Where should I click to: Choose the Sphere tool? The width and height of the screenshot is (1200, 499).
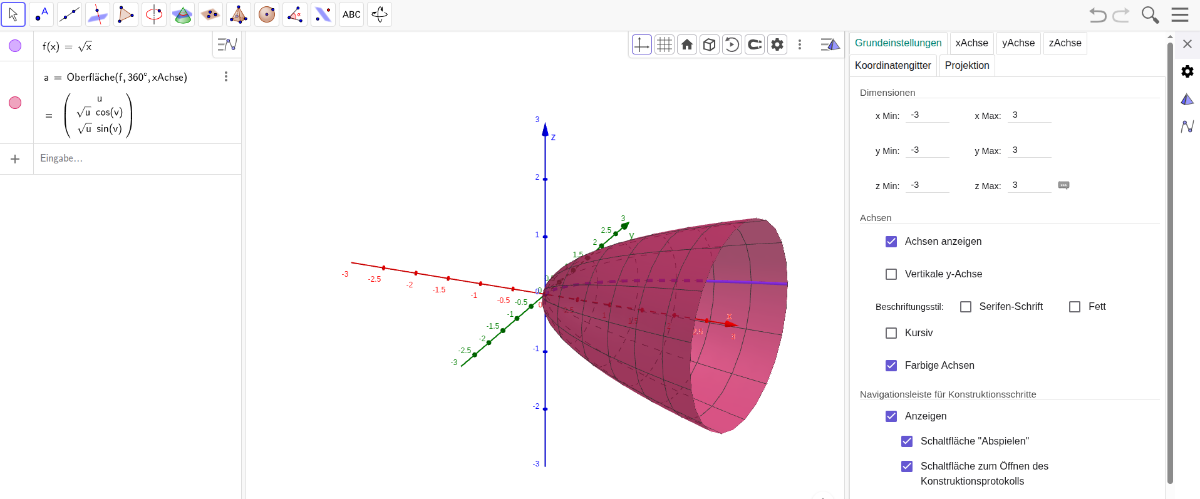(266, 14)
